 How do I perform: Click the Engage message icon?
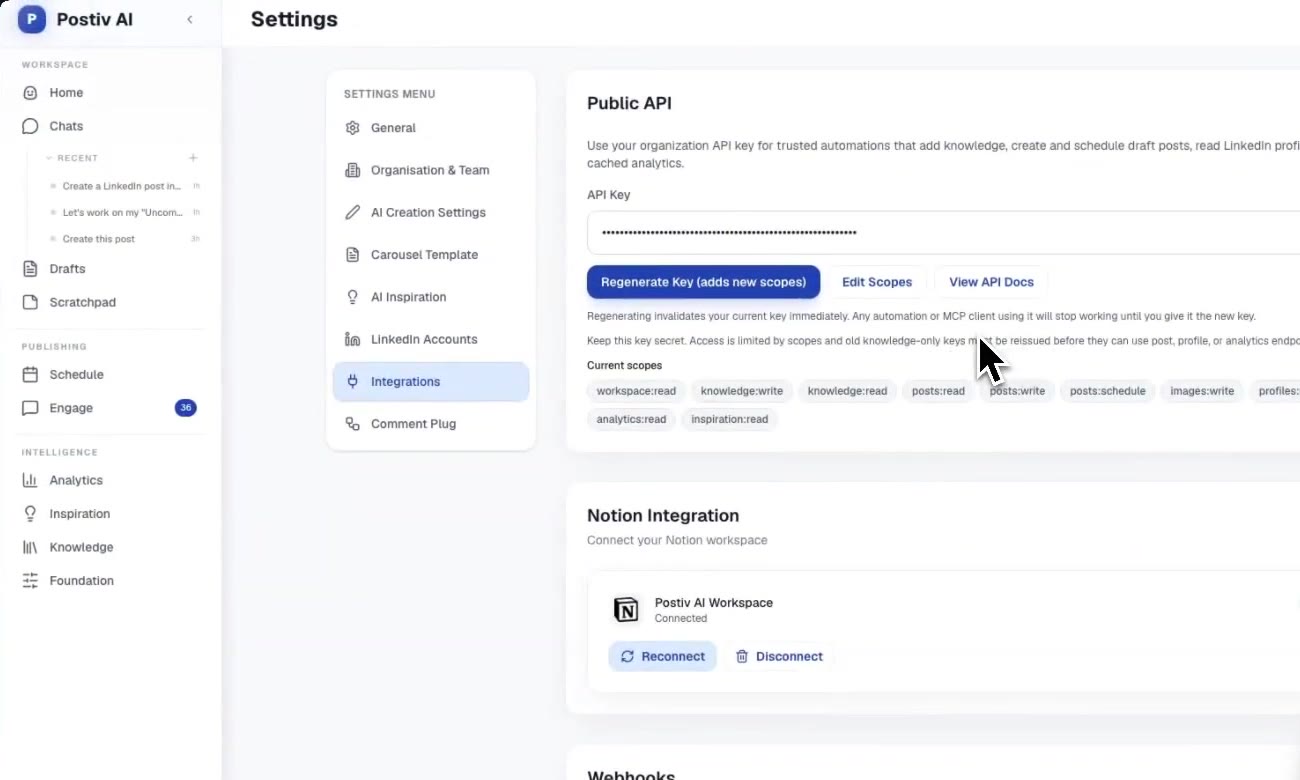(30, 408)
